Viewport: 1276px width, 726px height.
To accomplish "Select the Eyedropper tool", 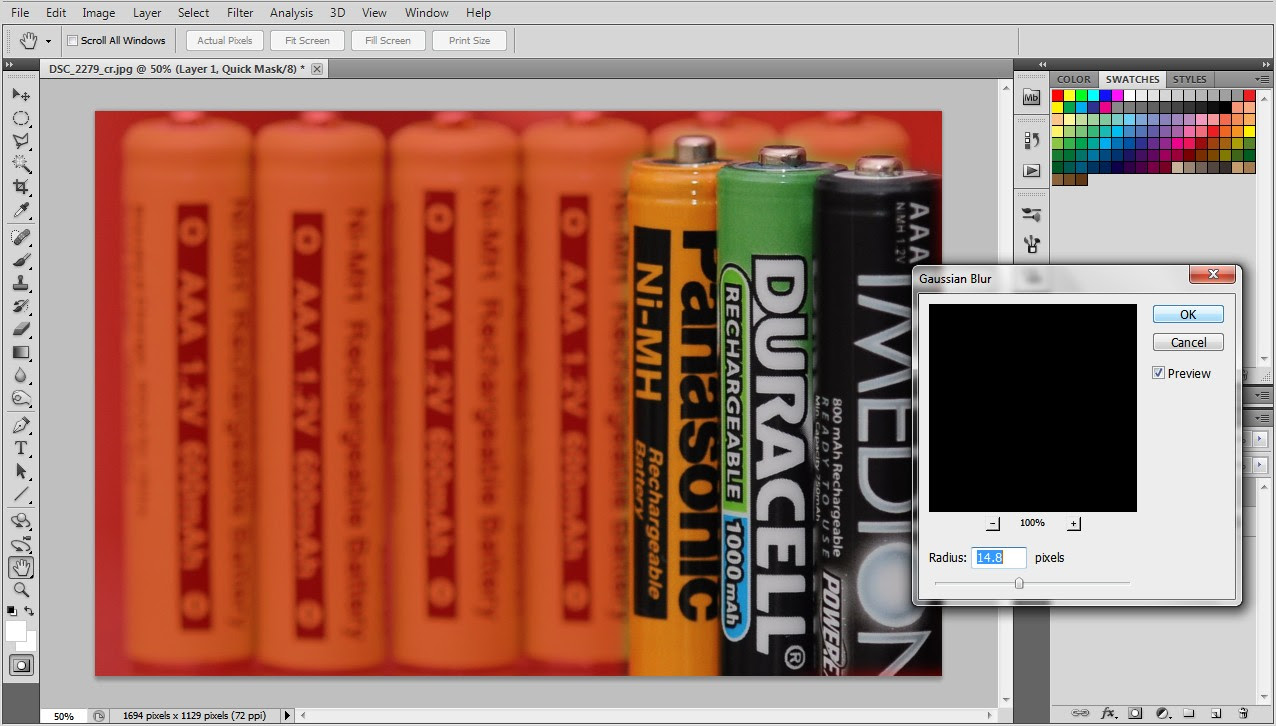I will click(x=21, y=211).
